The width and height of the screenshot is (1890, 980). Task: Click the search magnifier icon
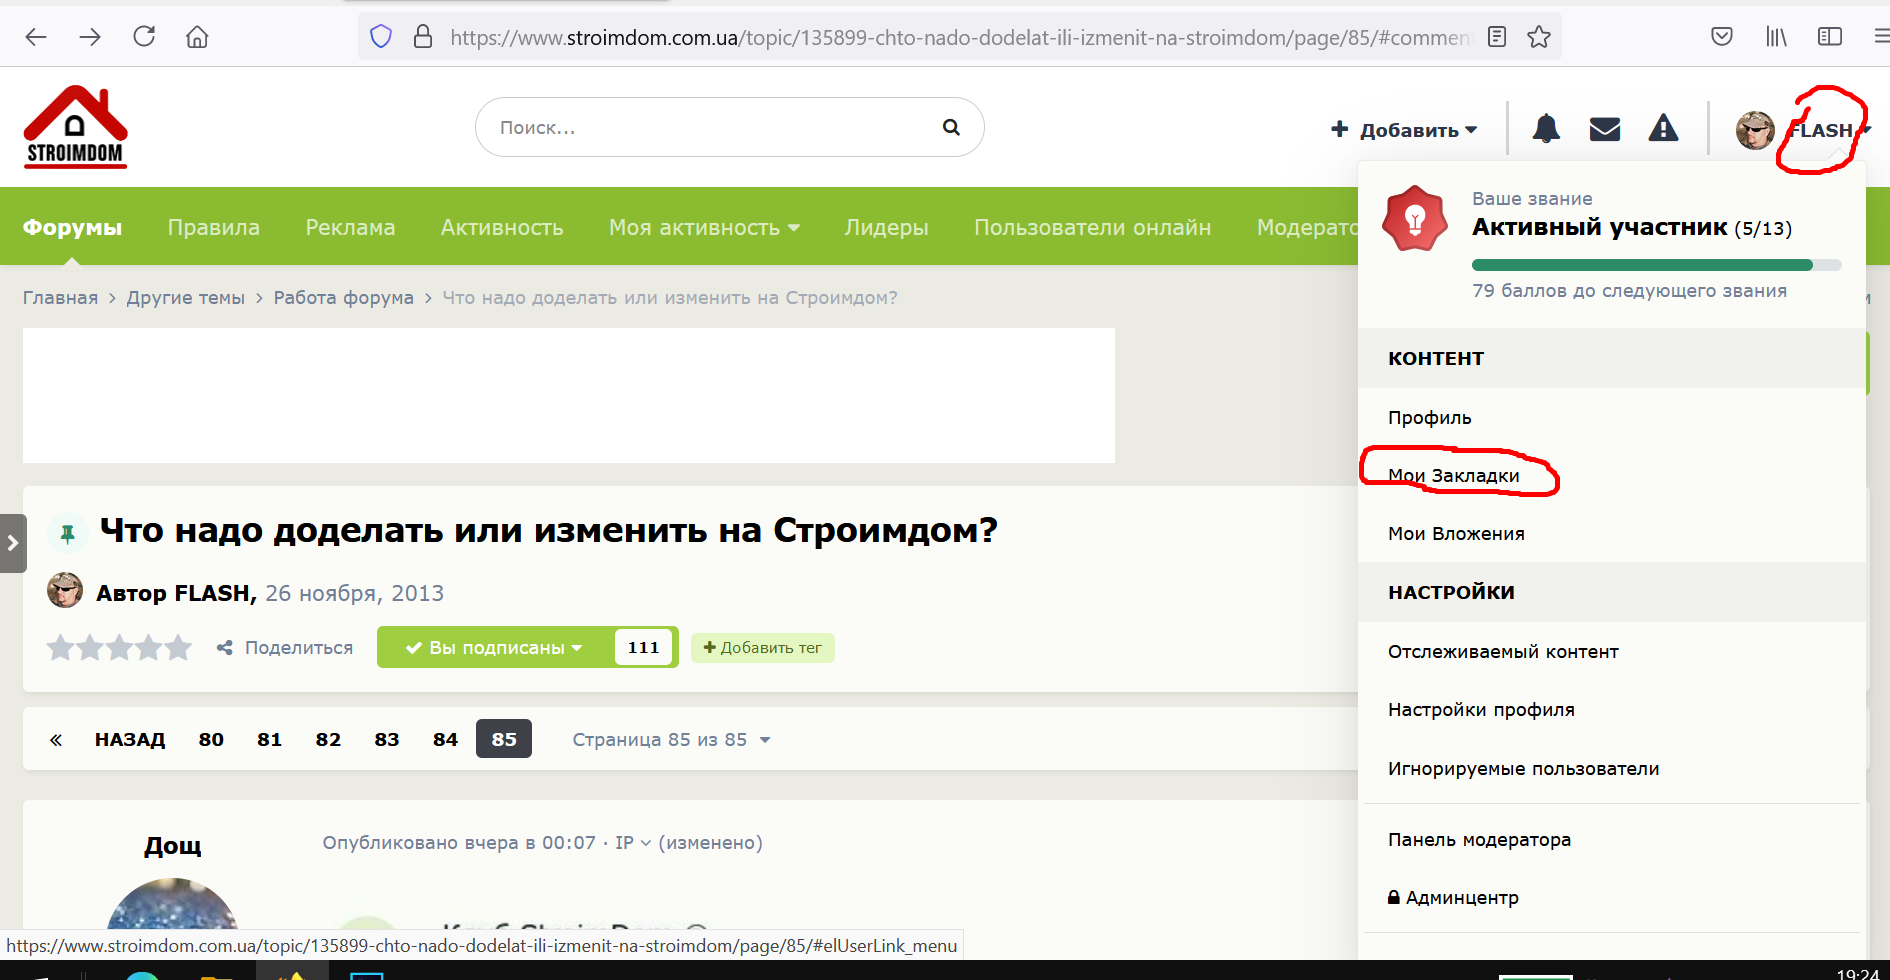[x=951, y=127]
